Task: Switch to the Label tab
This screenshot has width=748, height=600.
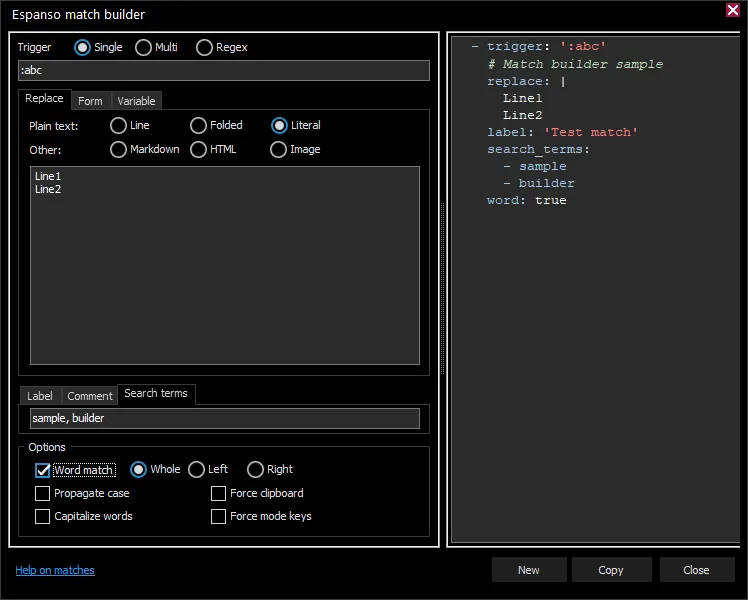Action: pos(40,396)
